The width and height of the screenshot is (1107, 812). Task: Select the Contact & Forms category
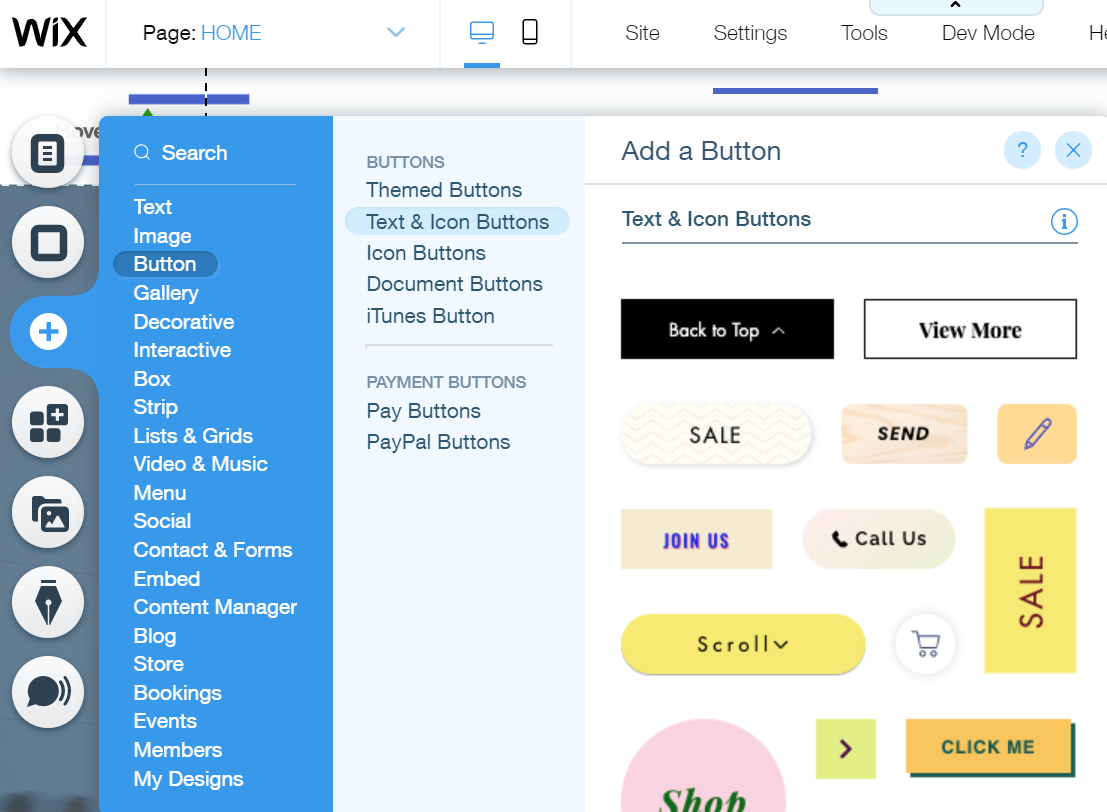(x=213, y=550)
